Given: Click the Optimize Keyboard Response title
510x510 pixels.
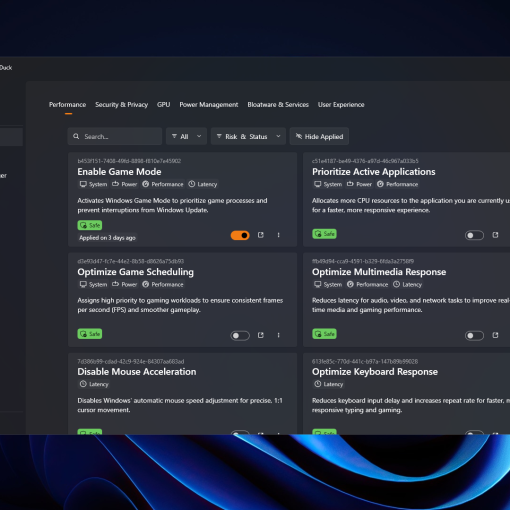Looking at the screenshot, I should pos(375,372).
